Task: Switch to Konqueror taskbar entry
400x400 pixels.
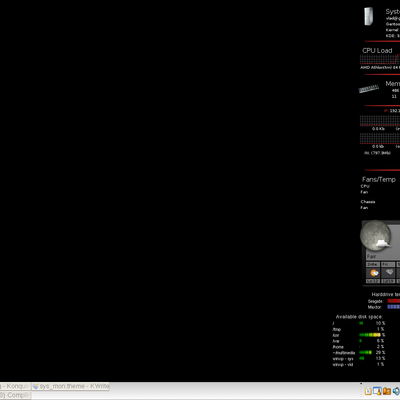Action: pyautogui.click(x=15, y=386)
